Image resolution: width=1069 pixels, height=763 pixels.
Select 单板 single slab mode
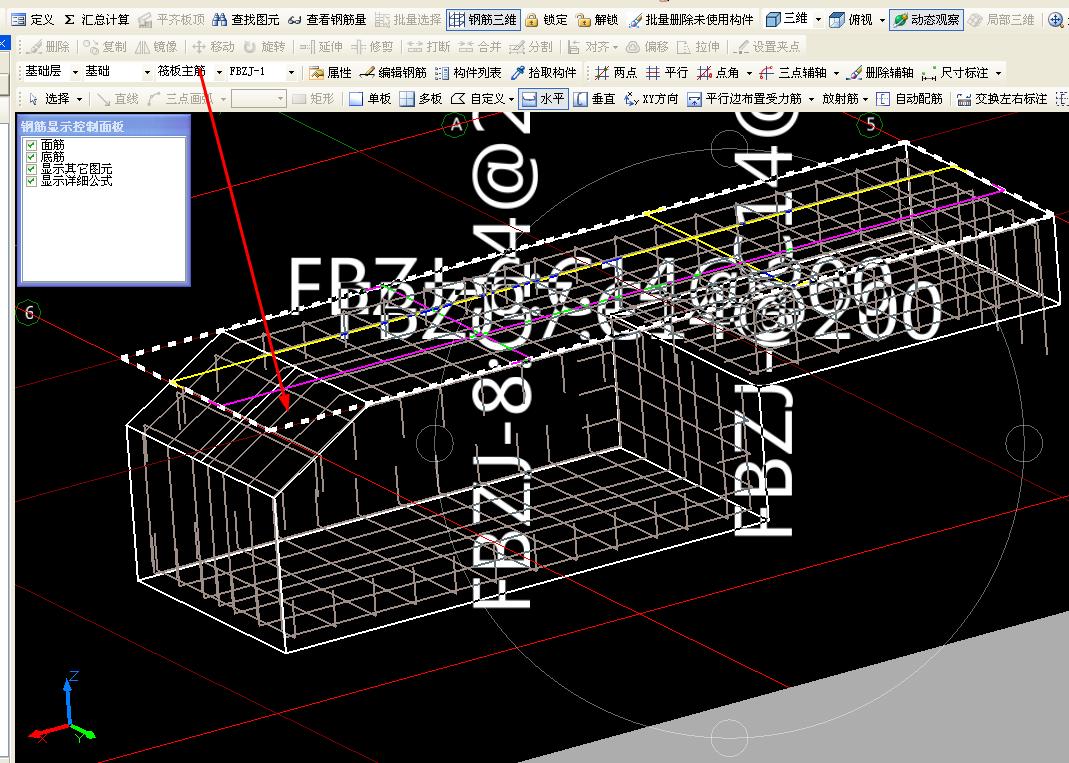coord(370,99)
